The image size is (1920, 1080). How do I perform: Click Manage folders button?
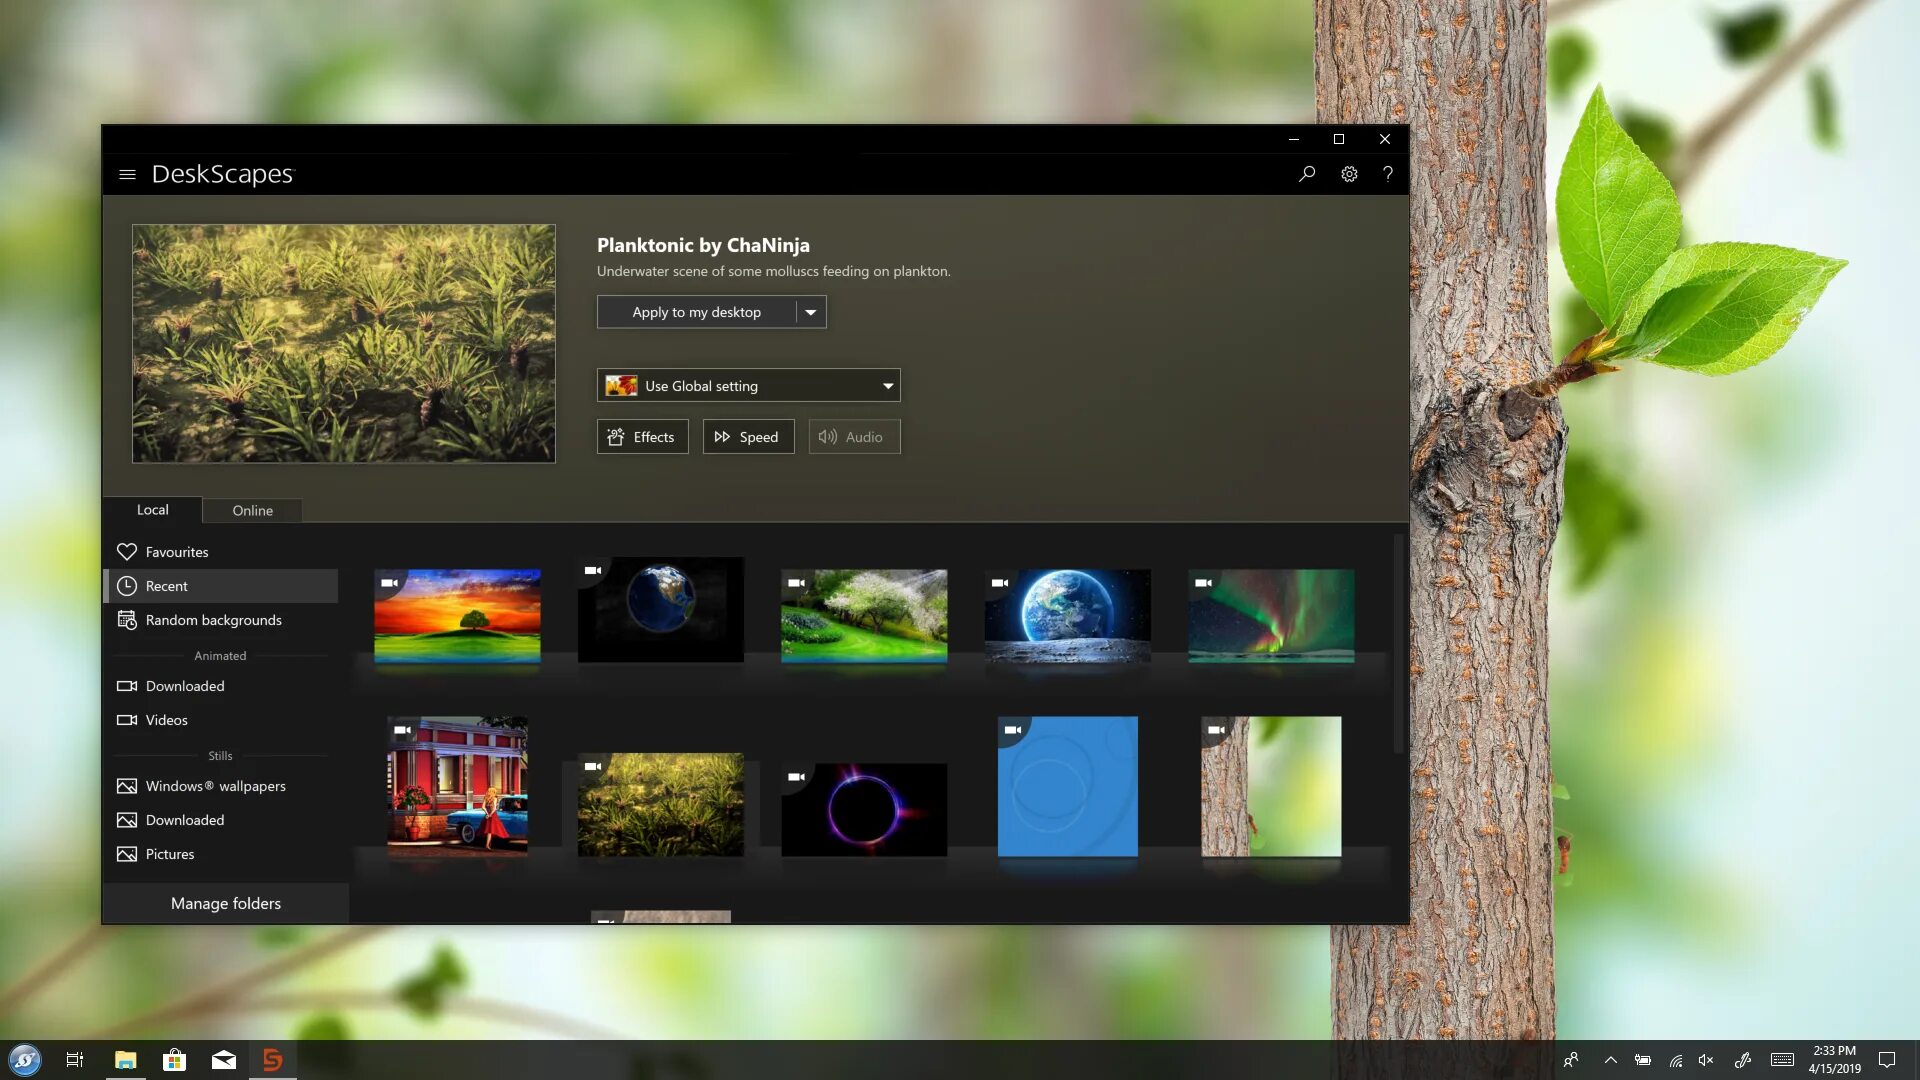pyautogui.click(x=226, y=903)
